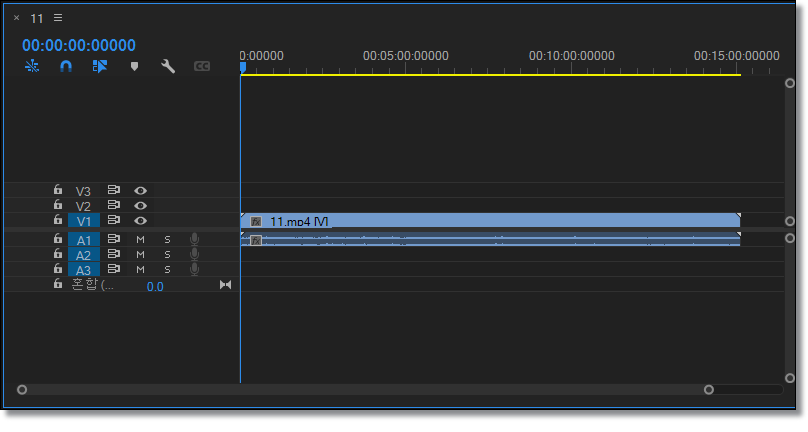Hide track V2 output with eye icon
The image size is (808, 432).
(140, 206)
